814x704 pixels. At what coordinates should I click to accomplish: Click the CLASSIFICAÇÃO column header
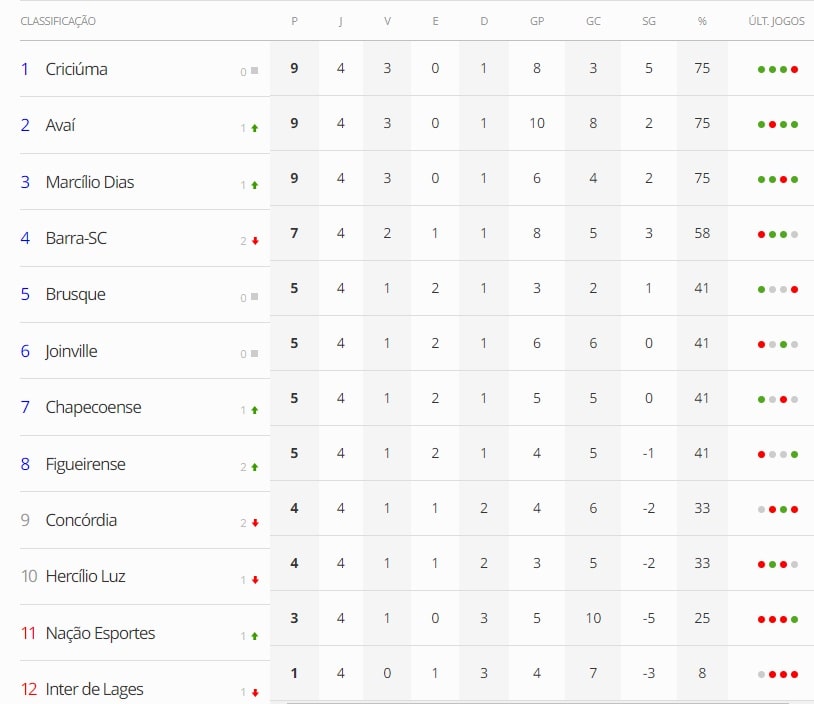[58, 21]
